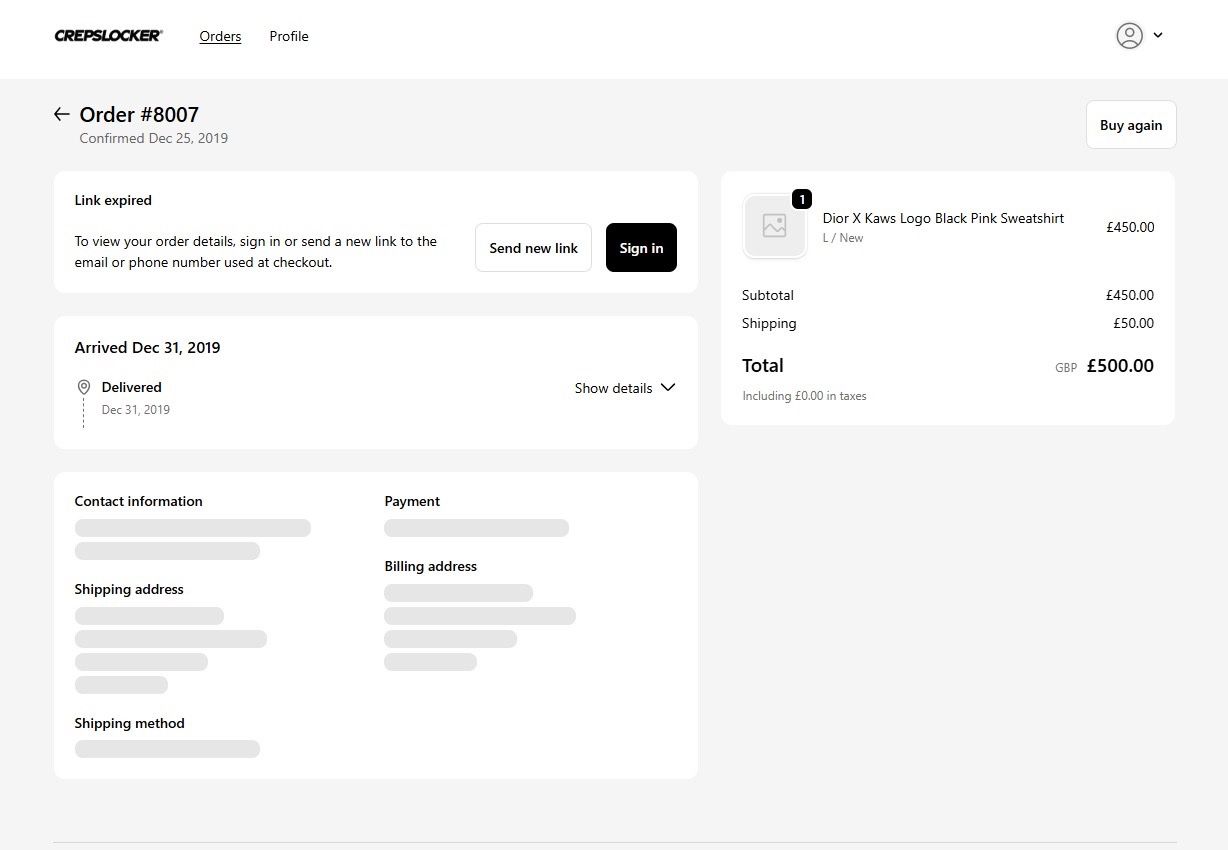This screenshot has width=1228, height=850.
Task: Click the black Sign in button
Action: 641,248
